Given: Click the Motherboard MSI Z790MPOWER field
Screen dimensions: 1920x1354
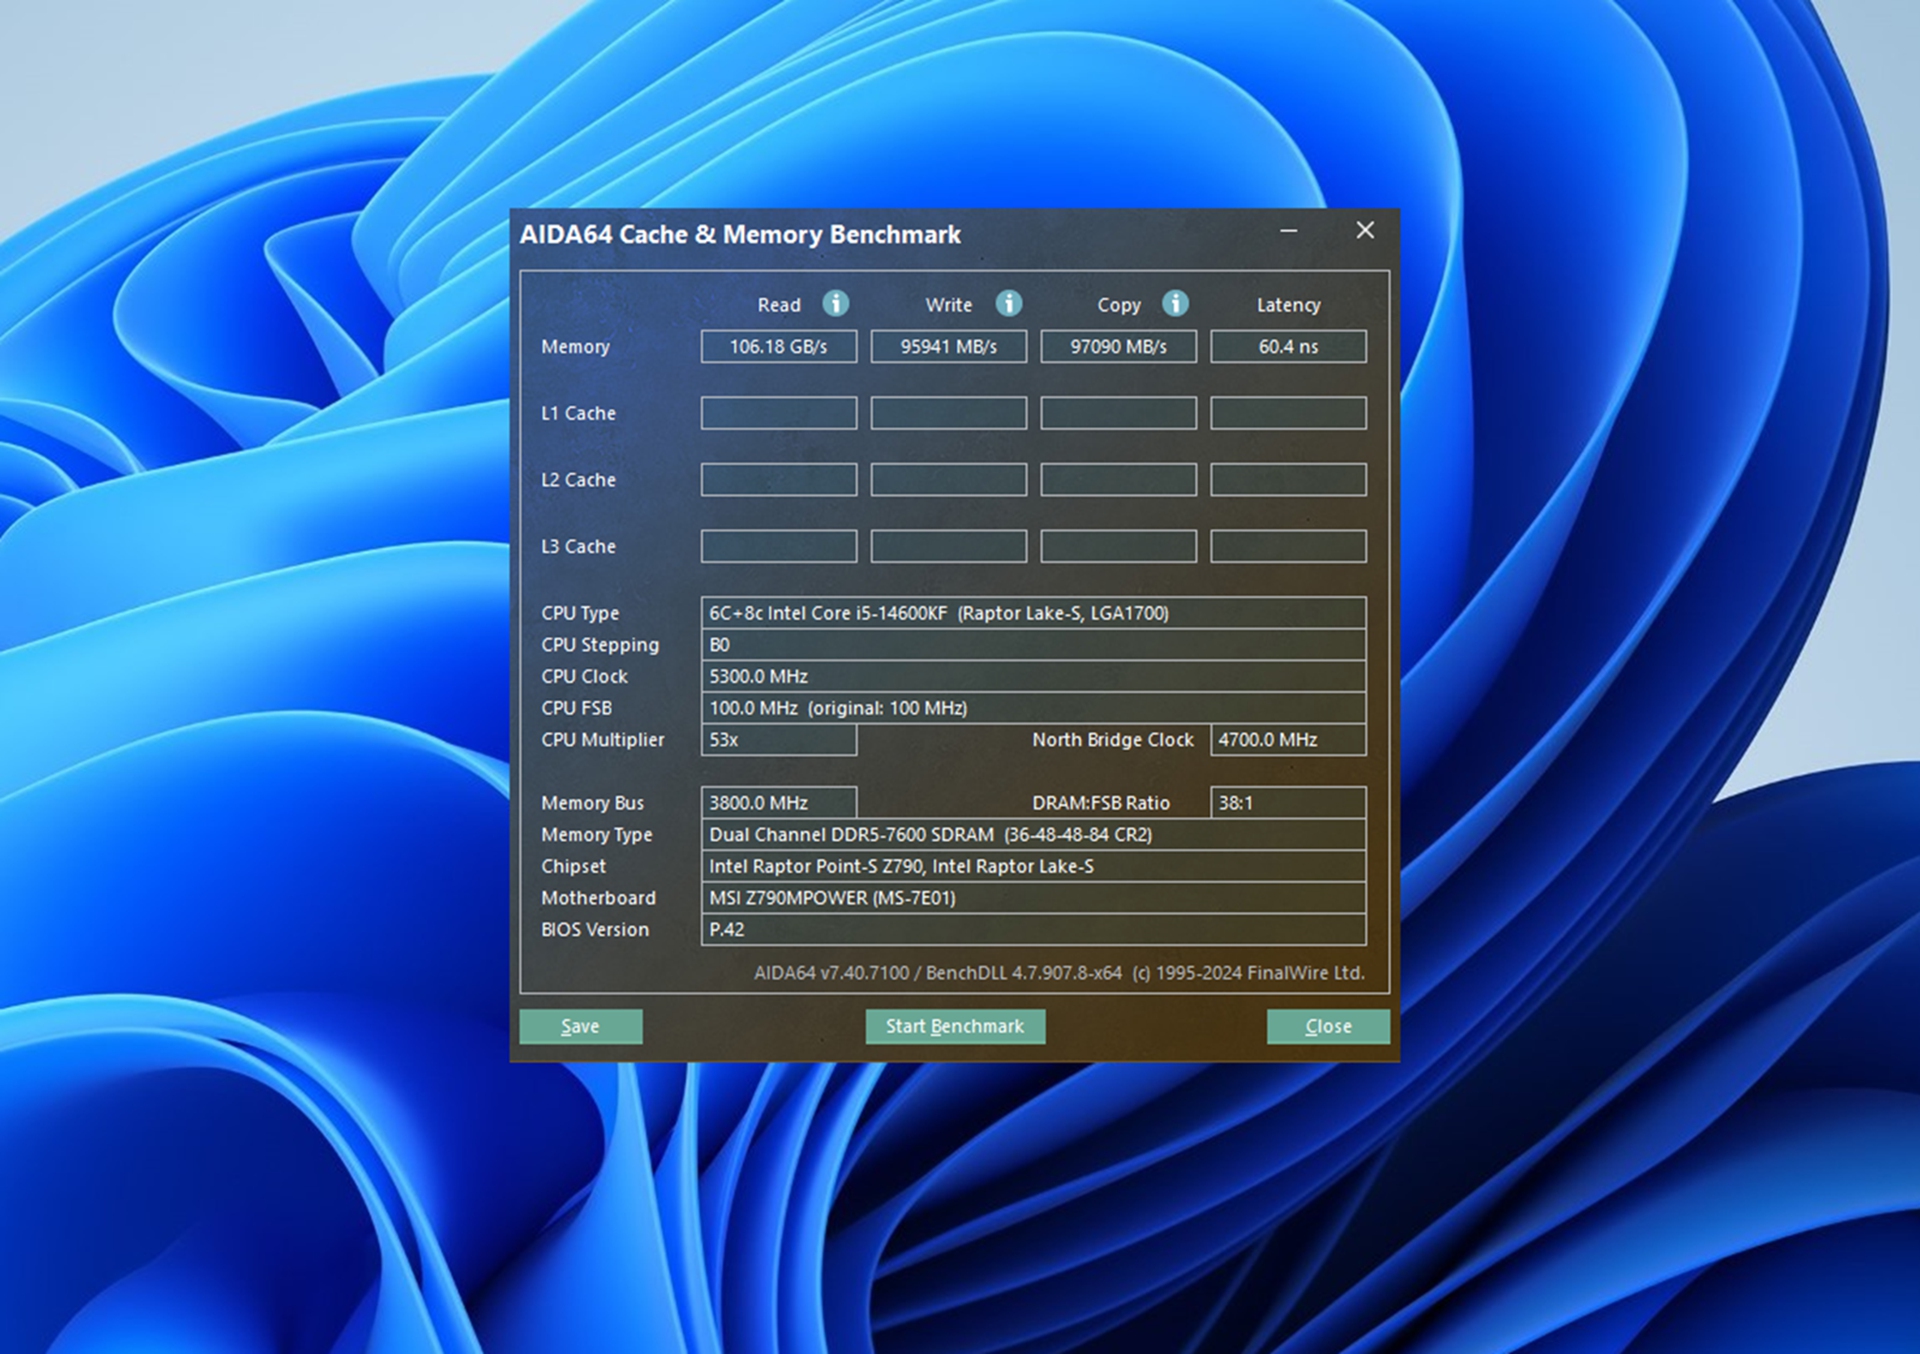Looking at the screenshot, I should [1033, 898].
